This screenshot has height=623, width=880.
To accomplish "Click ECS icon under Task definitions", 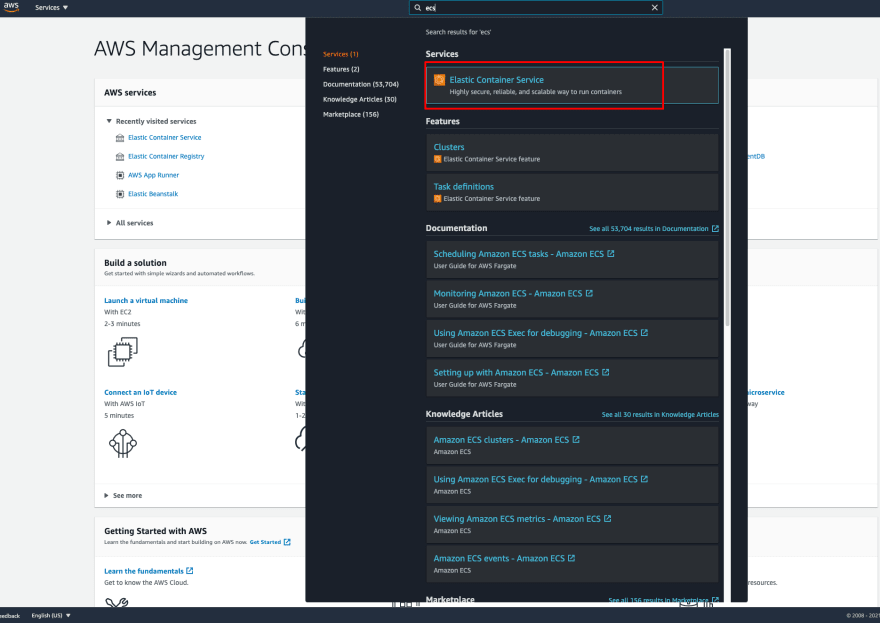I will (437, 199).
